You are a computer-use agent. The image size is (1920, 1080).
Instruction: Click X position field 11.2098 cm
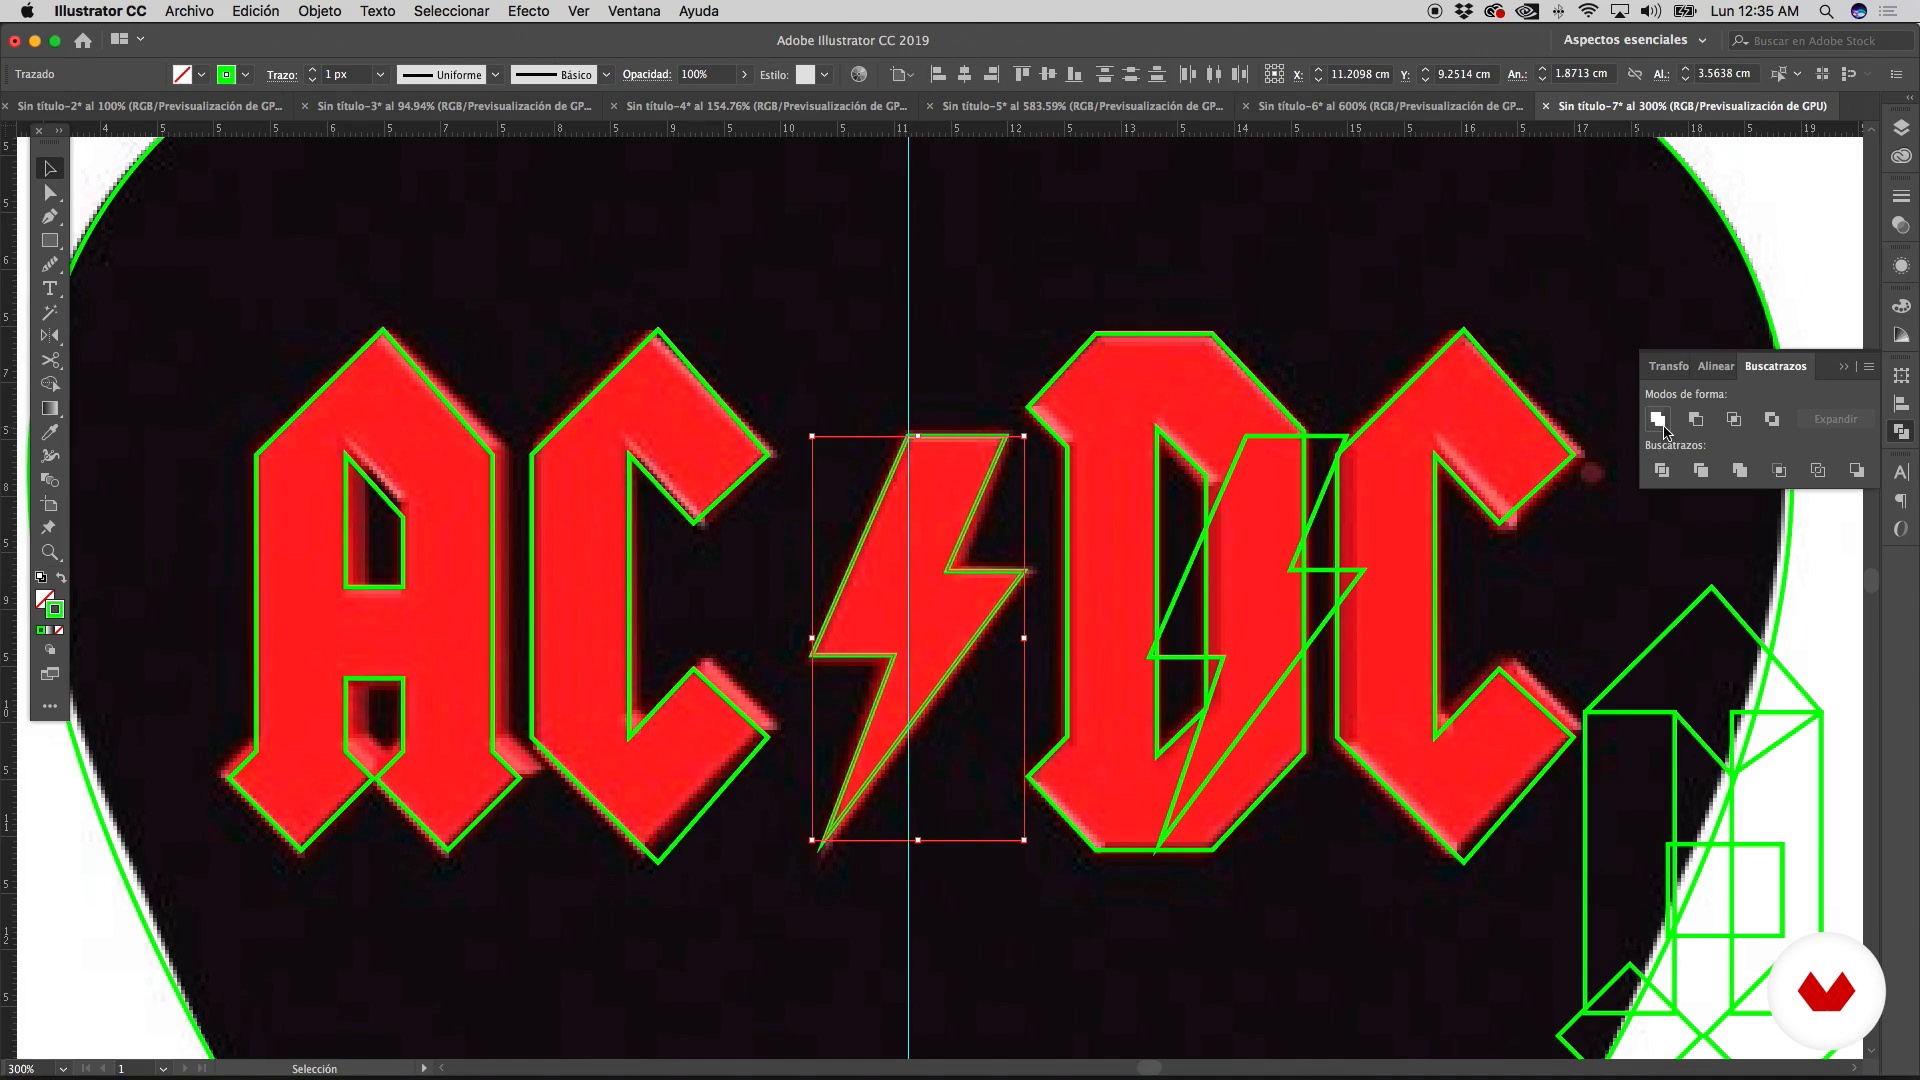[1360, 74]
